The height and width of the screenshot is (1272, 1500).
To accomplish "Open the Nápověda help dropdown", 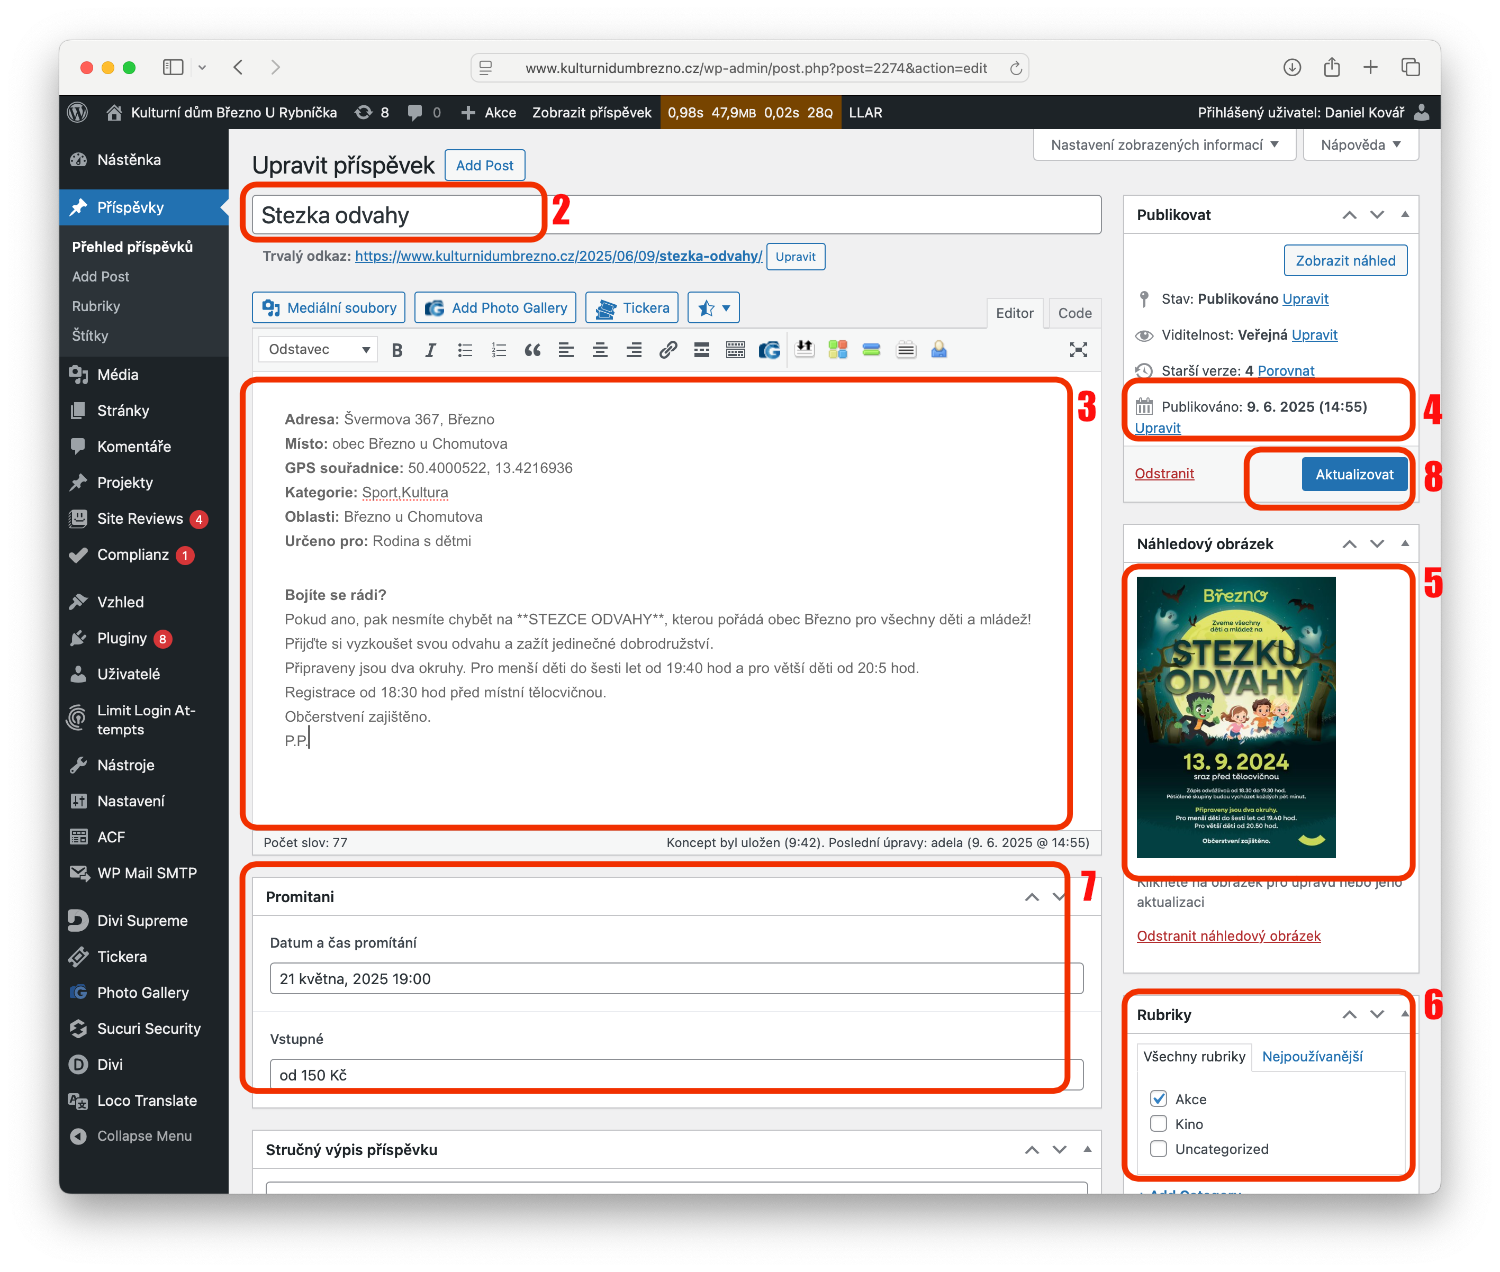I will click(1360, 145).
